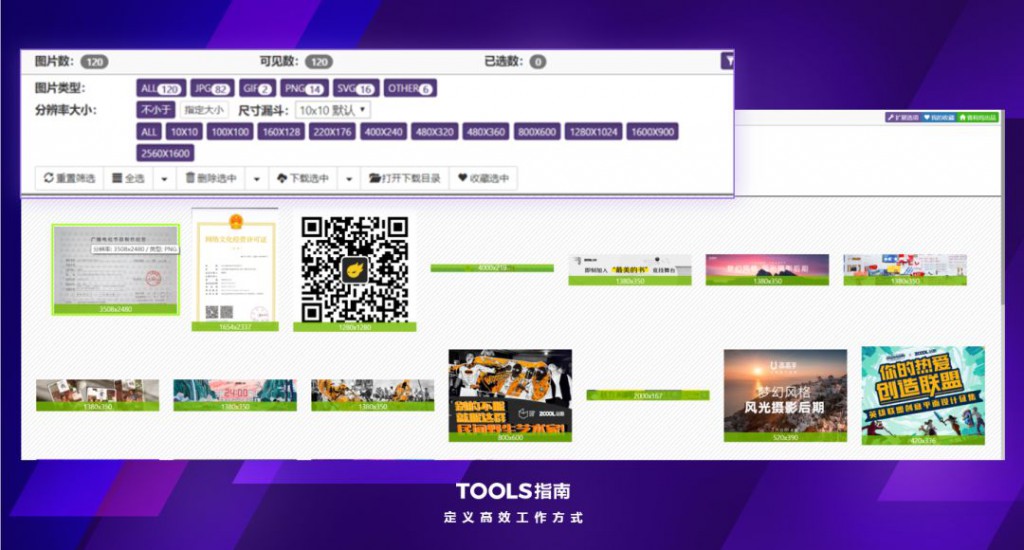Click the favorite selected (收藏选中) heart button
The image size is (1024, 550).
[483, 178]
